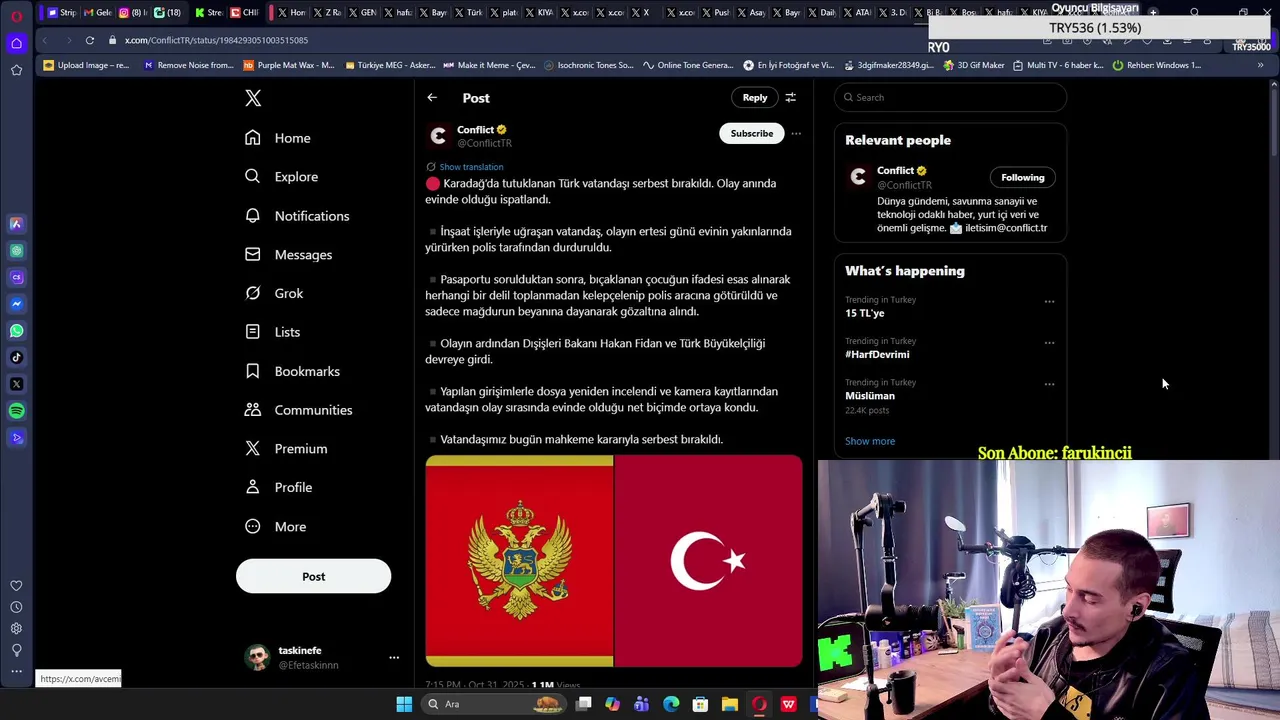Open Purple Mat Wax bookmark
Screen dimensions: 1280x720
pos(288,65)
